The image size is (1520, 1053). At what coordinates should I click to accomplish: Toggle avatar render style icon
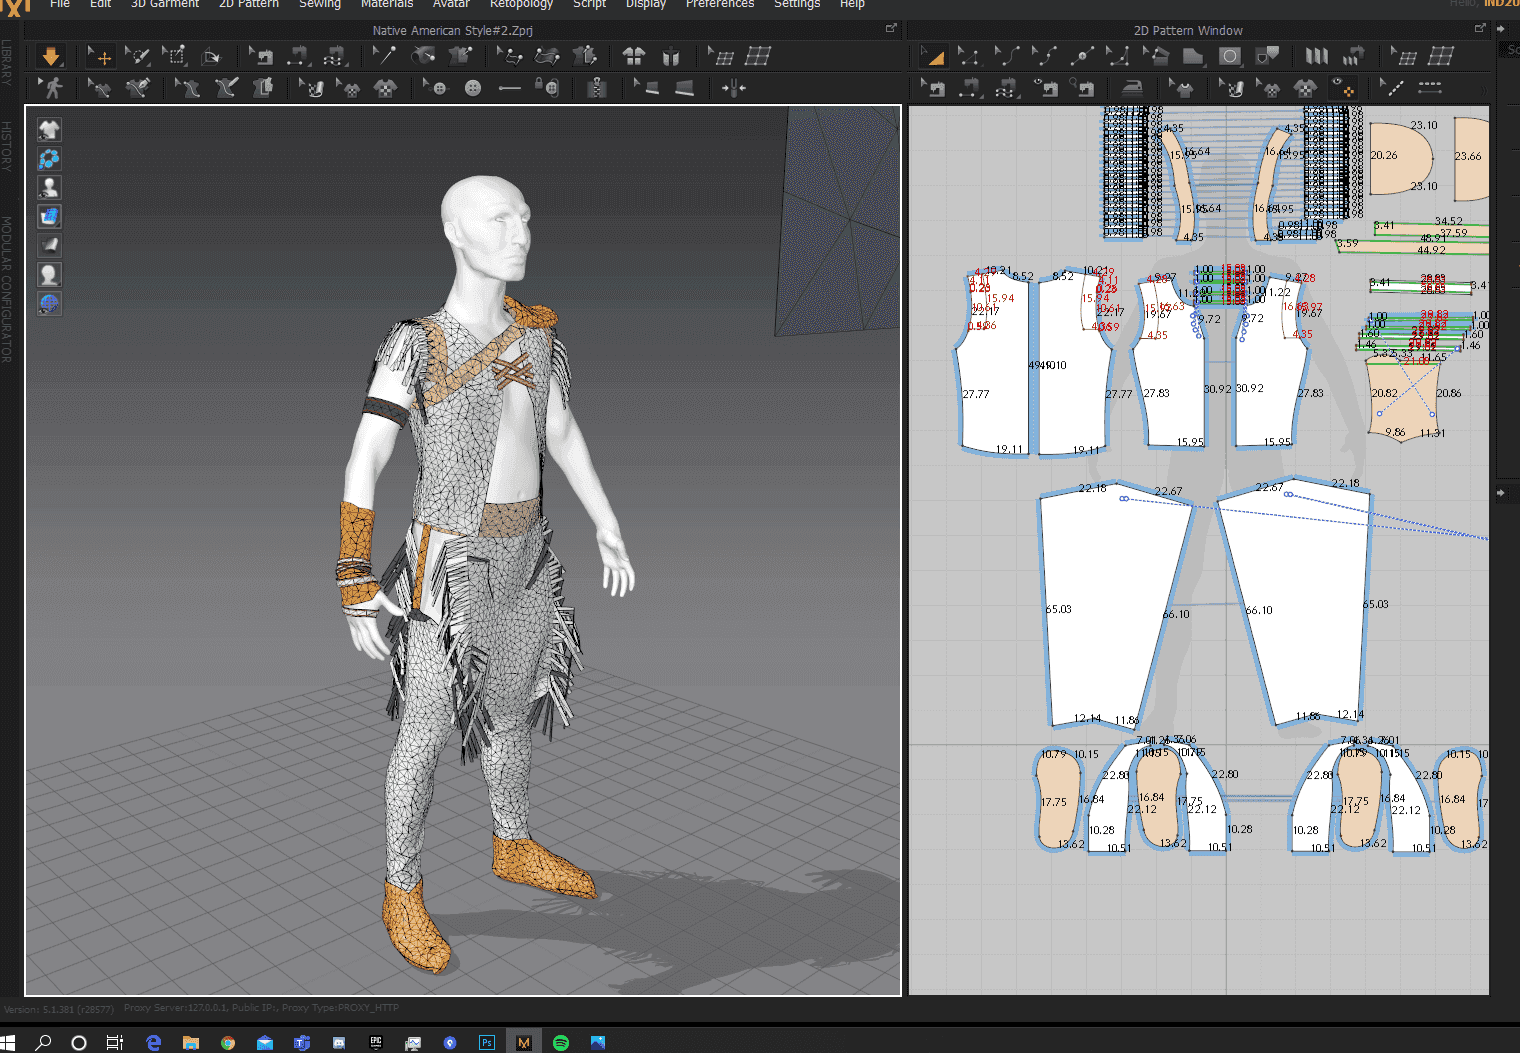point(49,274)
